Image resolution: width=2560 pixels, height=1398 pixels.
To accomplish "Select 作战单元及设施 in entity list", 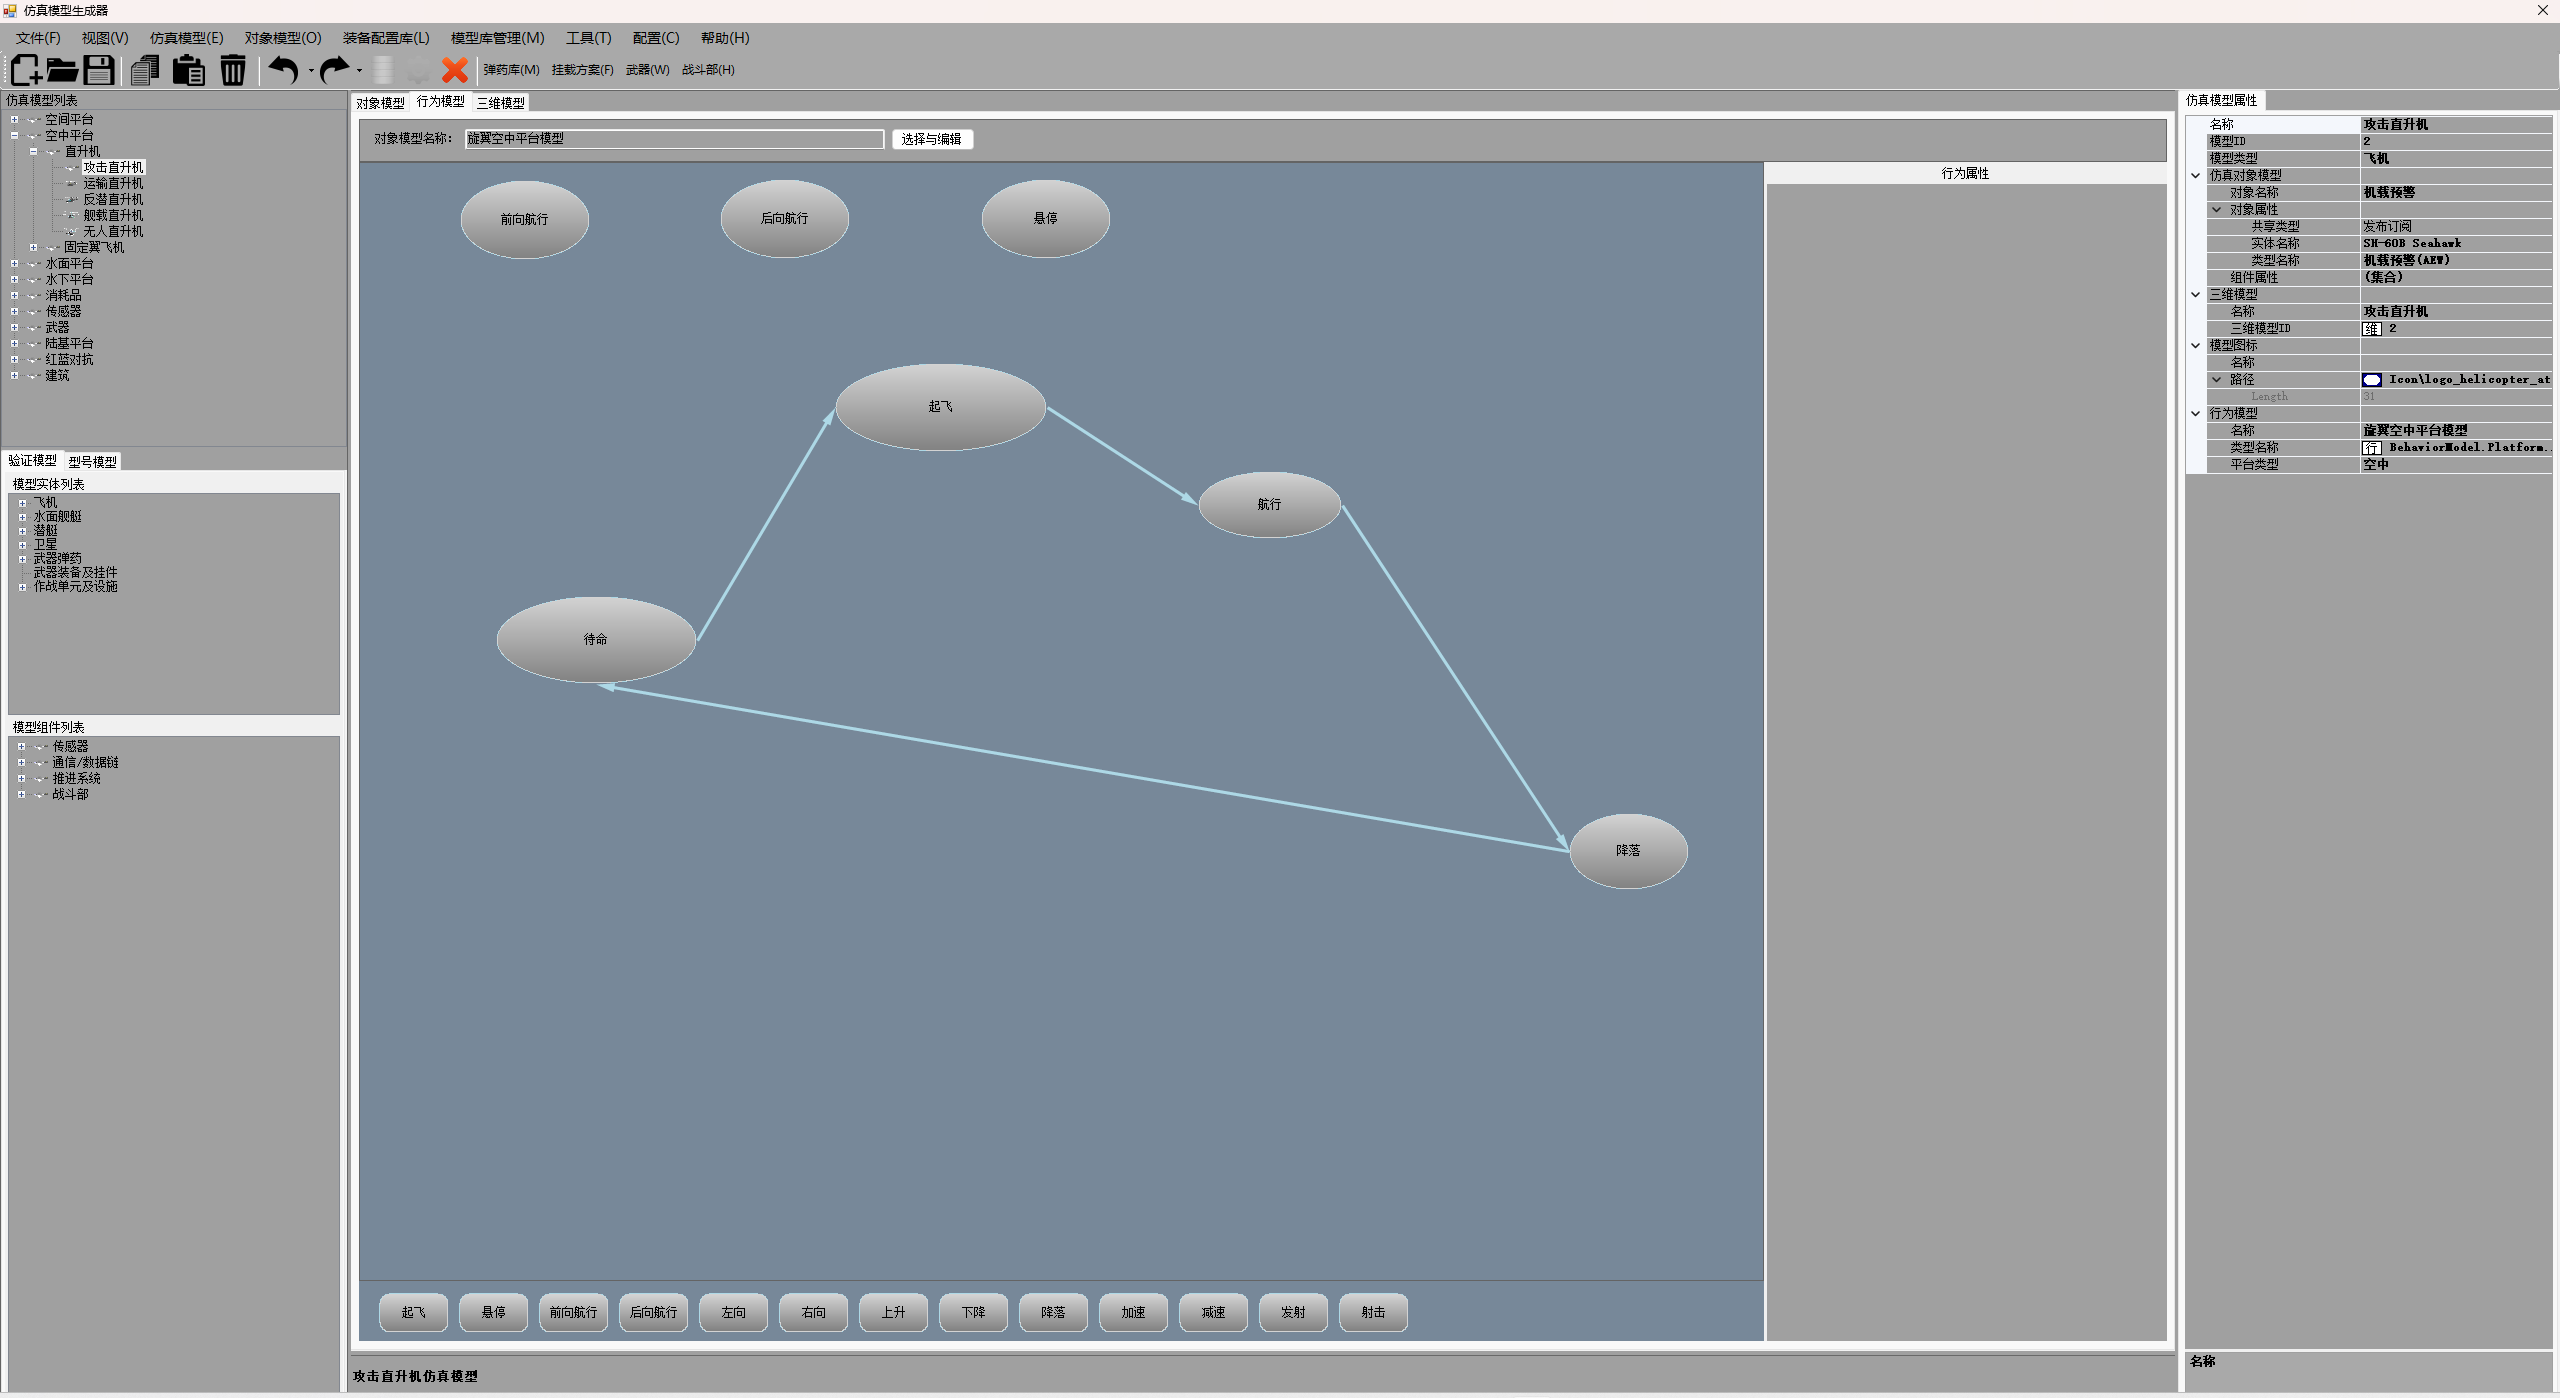I will (75, 587).
